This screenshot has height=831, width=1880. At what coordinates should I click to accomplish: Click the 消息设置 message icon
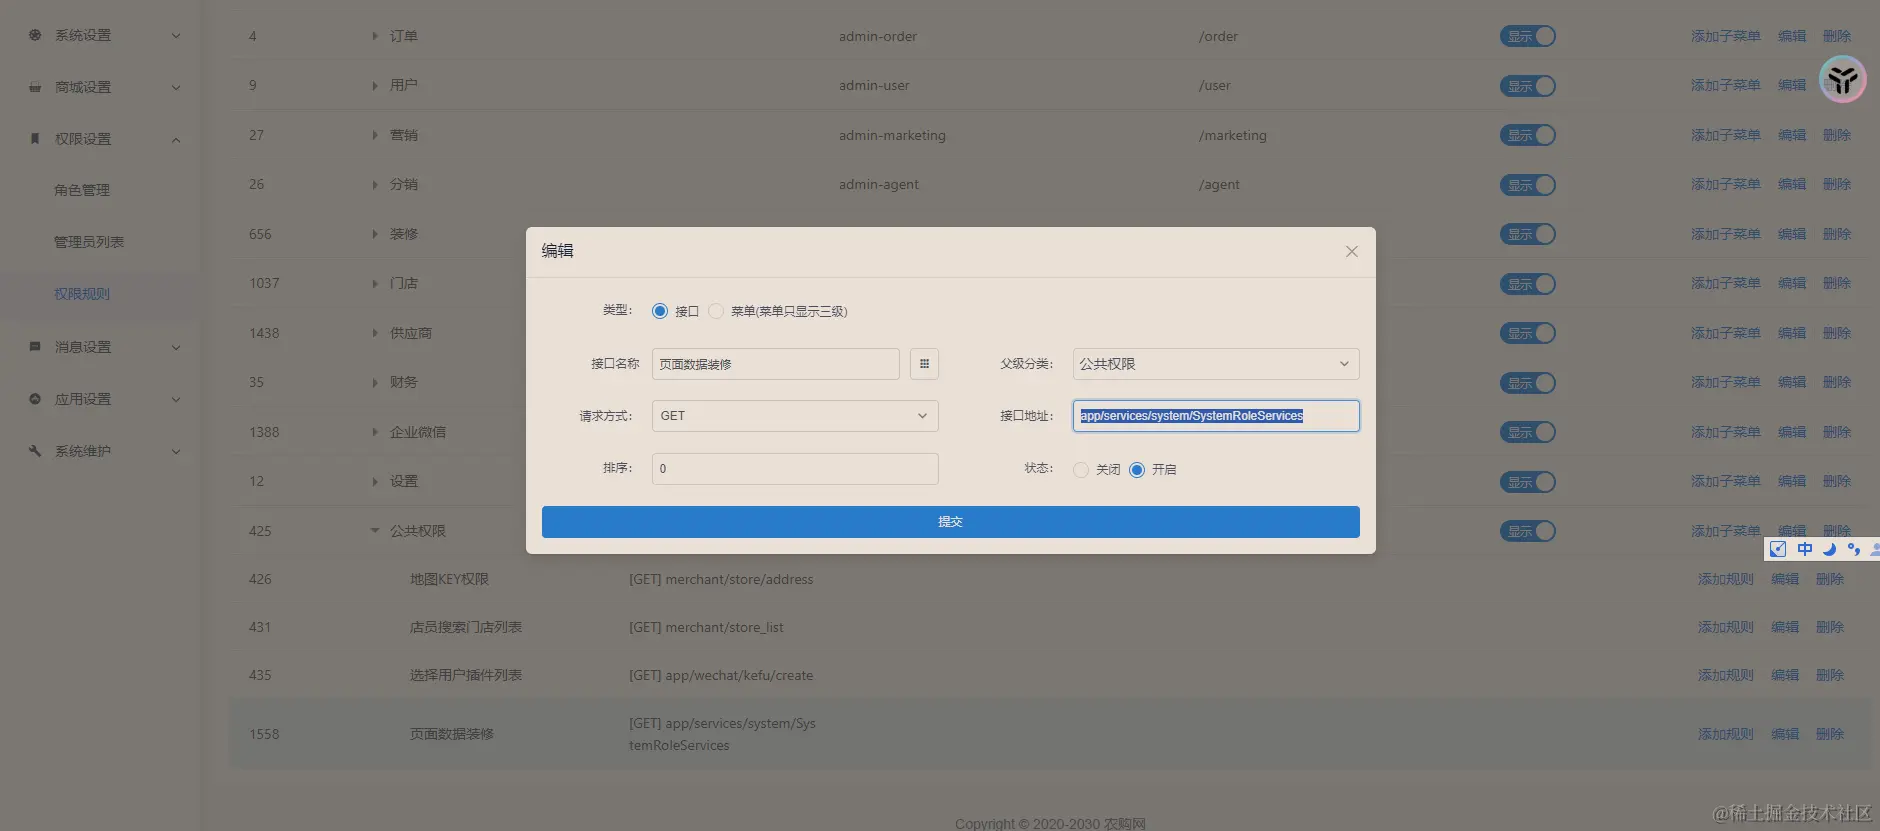coord(35,347)
